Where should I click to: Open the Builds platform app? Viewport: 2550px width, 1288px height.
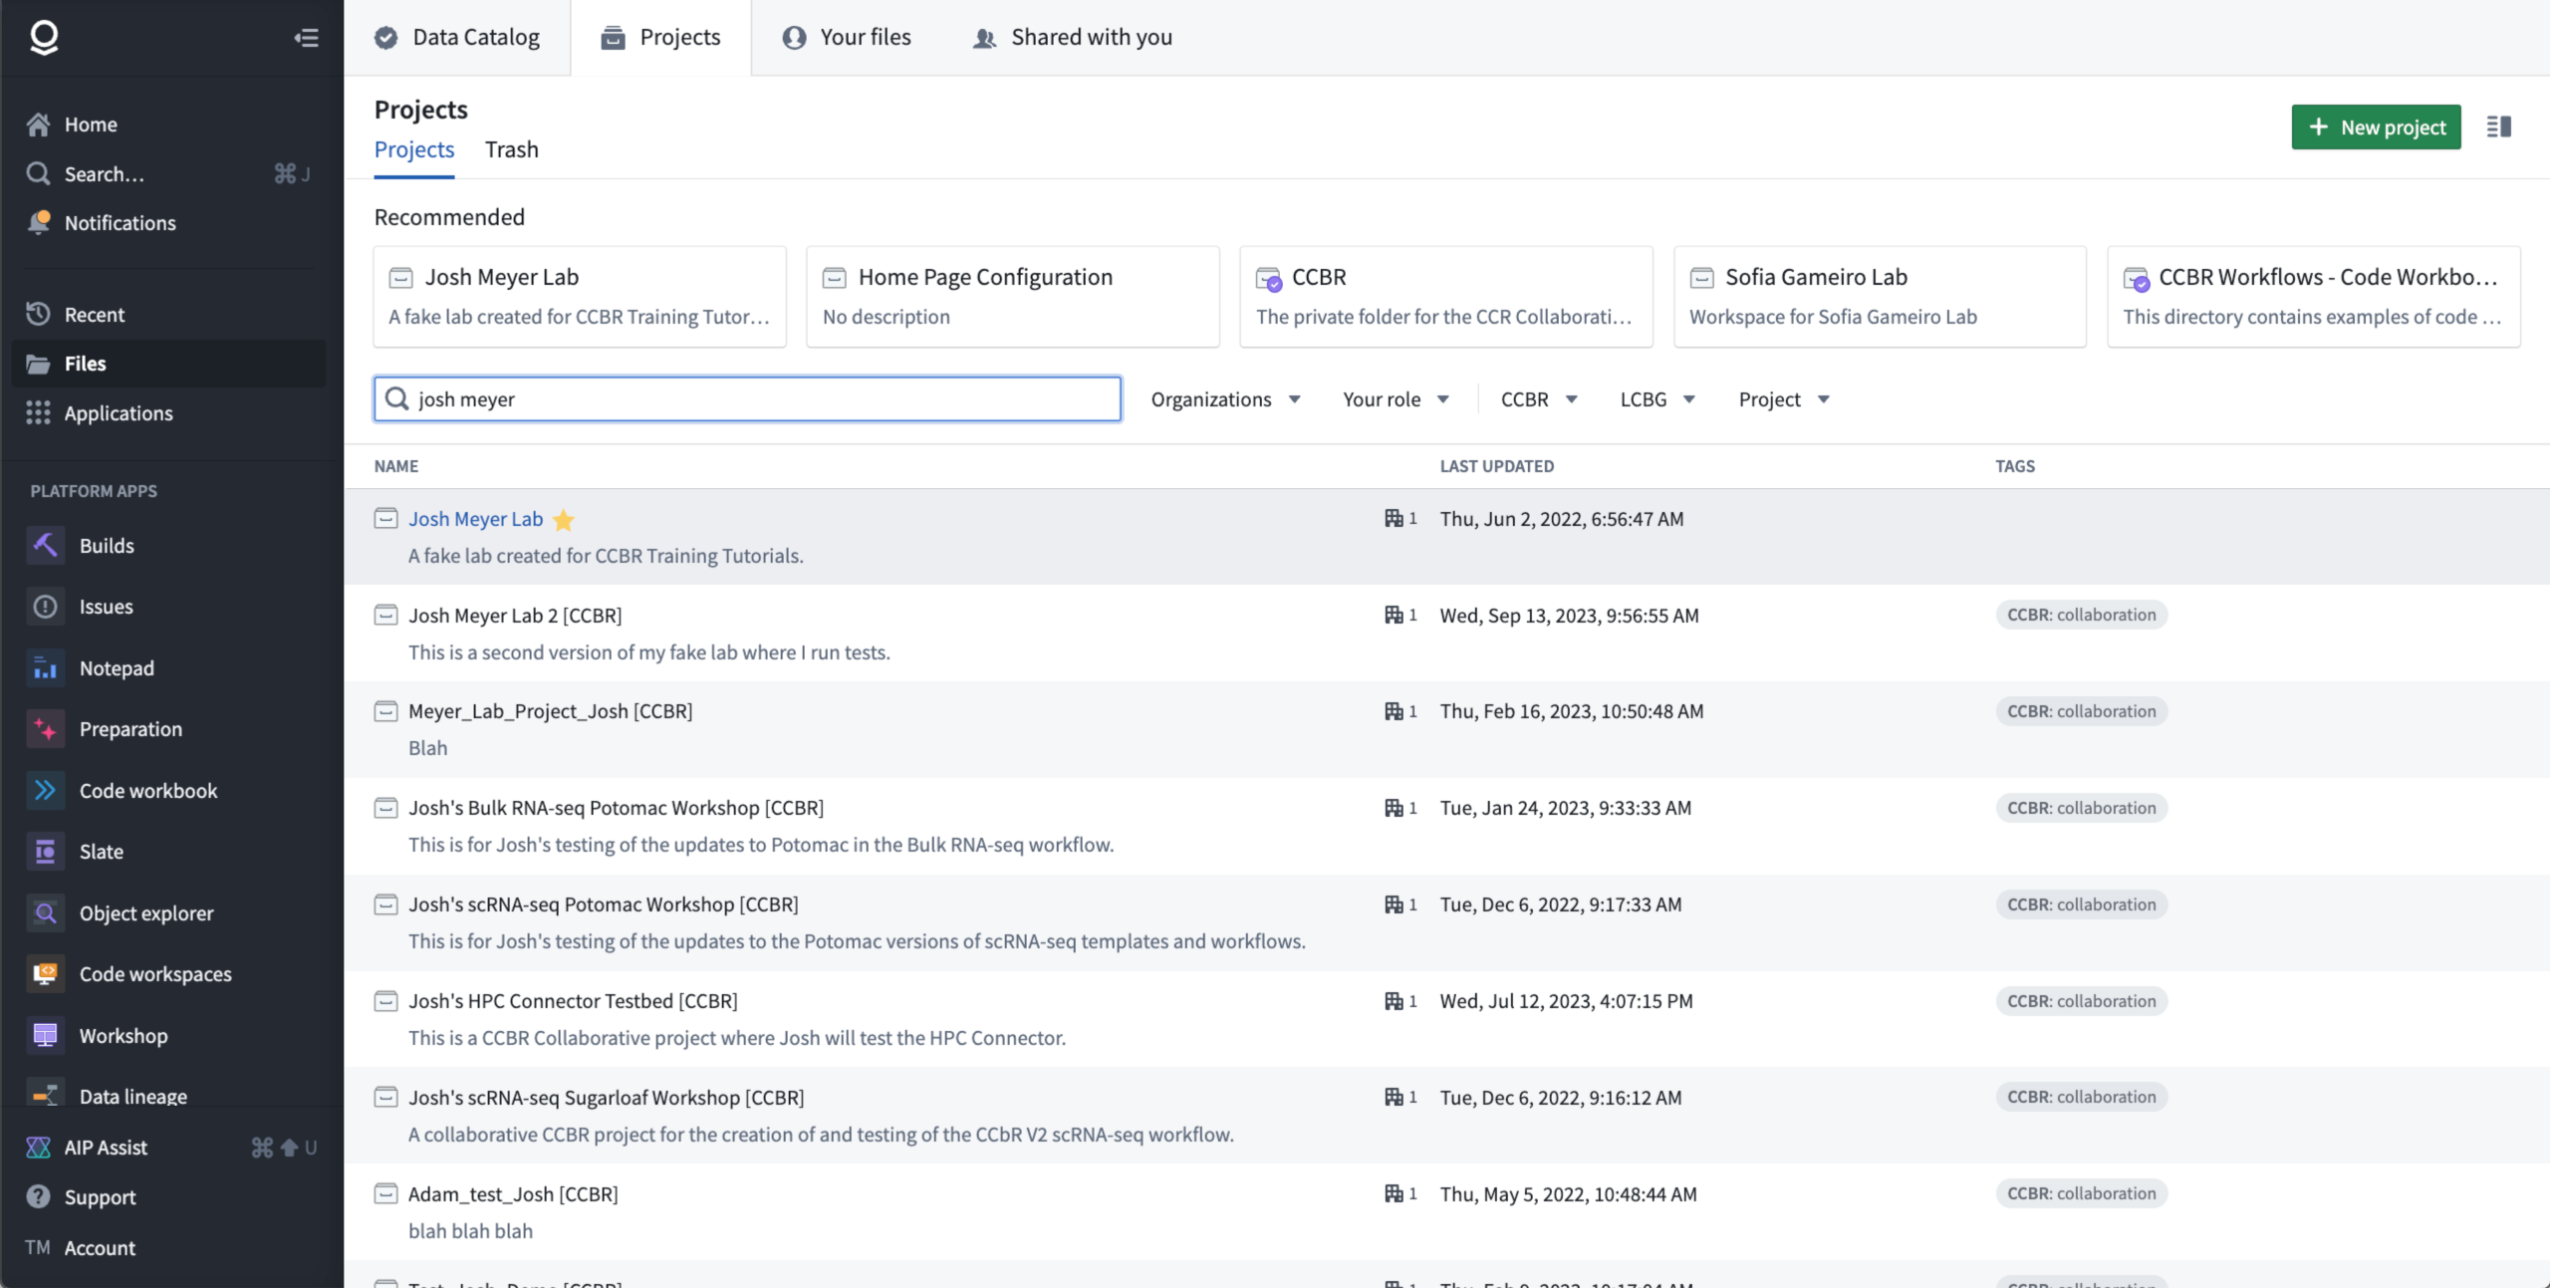pos(106,545)
